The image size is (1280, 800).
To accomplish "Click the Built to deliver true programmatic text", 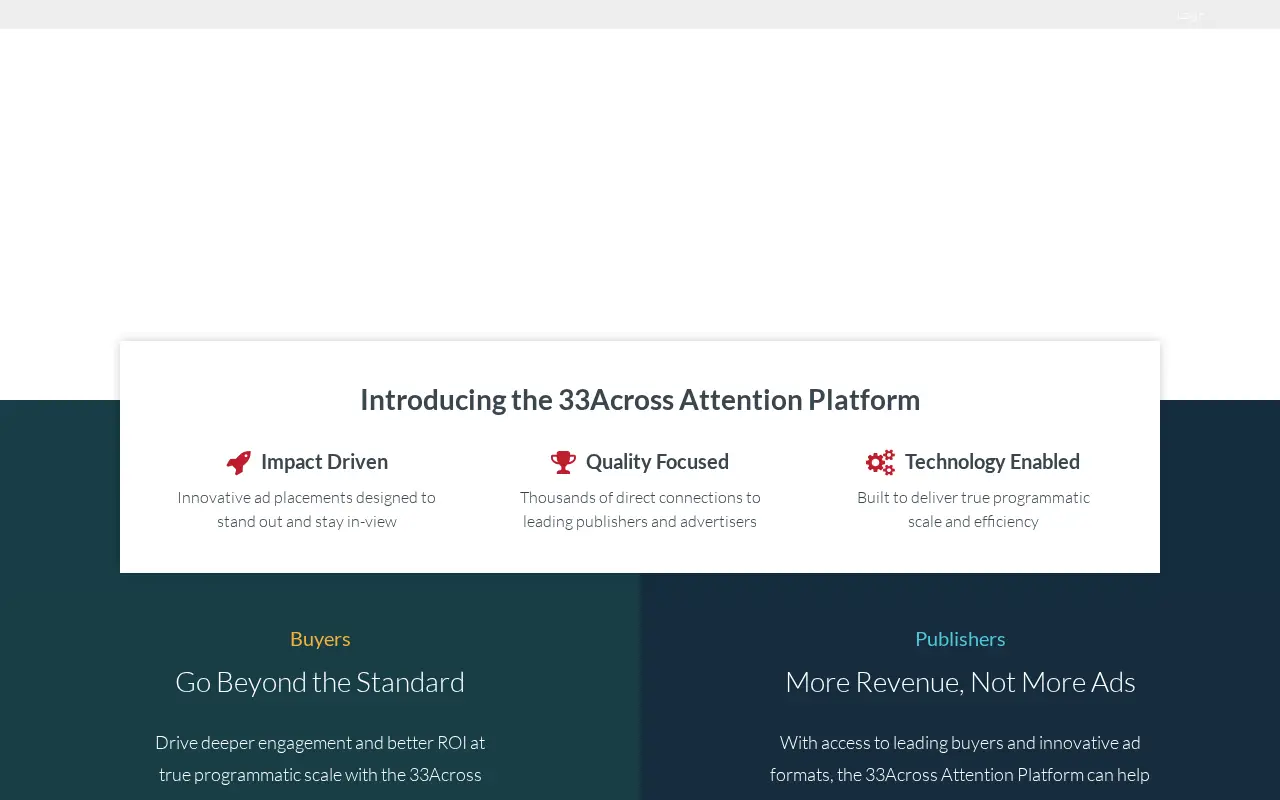I will point(973,509).
